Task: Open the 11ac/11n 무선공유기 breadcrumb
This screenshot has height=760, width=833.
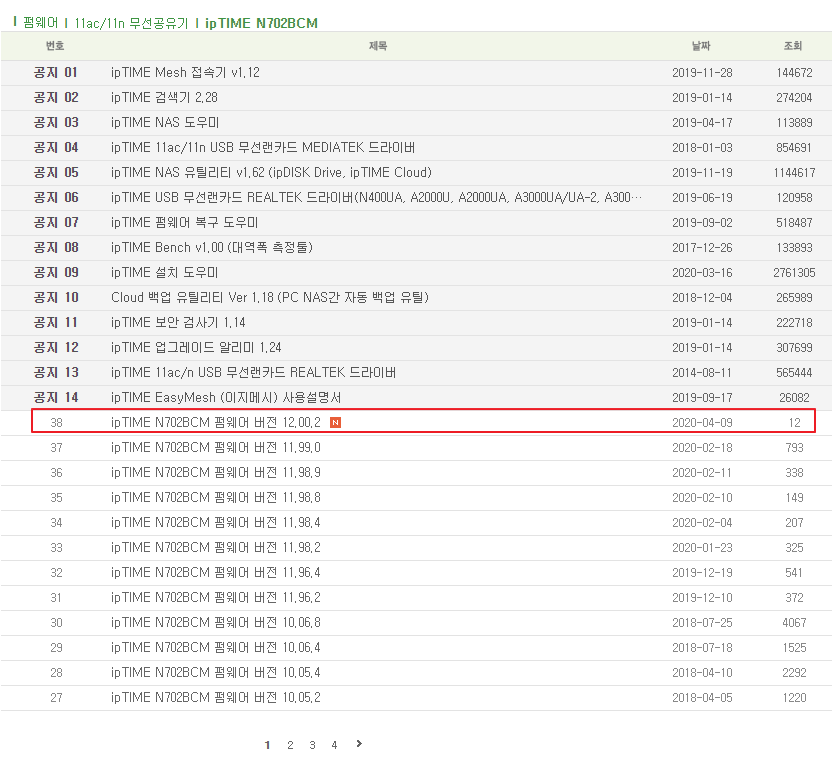Action: click(131, 23)
